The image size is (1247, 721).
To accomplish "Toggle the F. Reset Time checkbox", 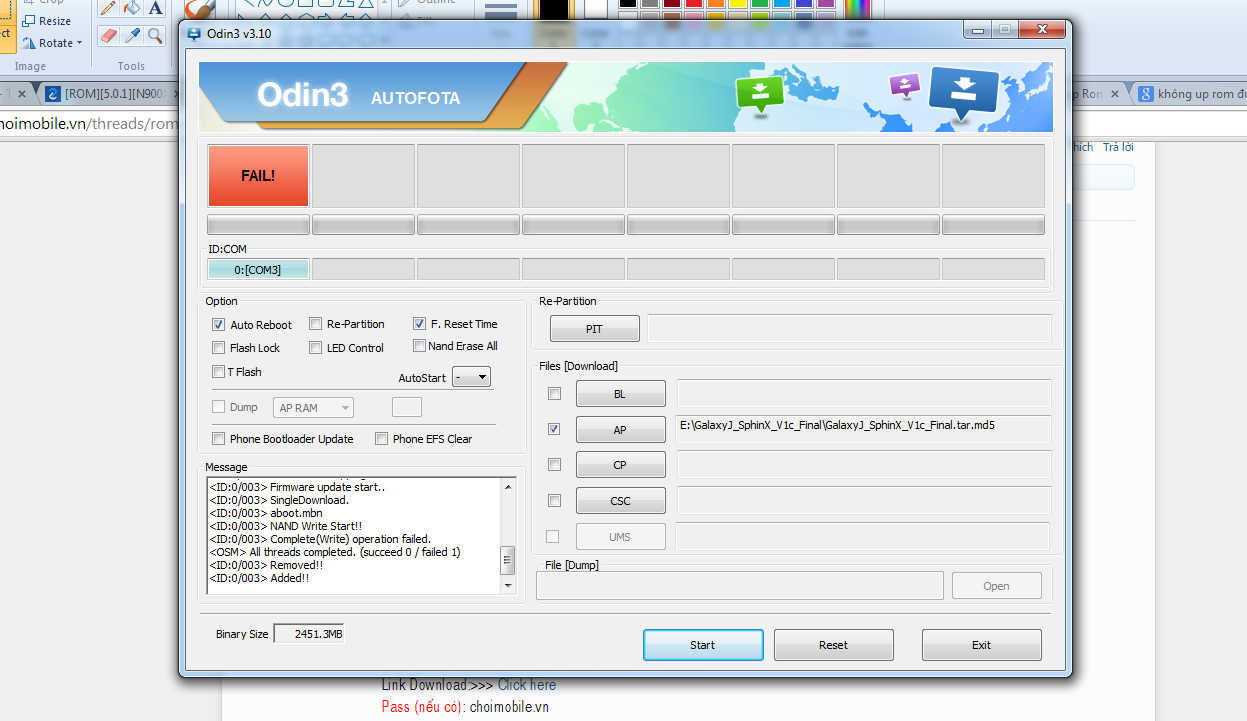I will pyautogui.click(x=419, y=324).
